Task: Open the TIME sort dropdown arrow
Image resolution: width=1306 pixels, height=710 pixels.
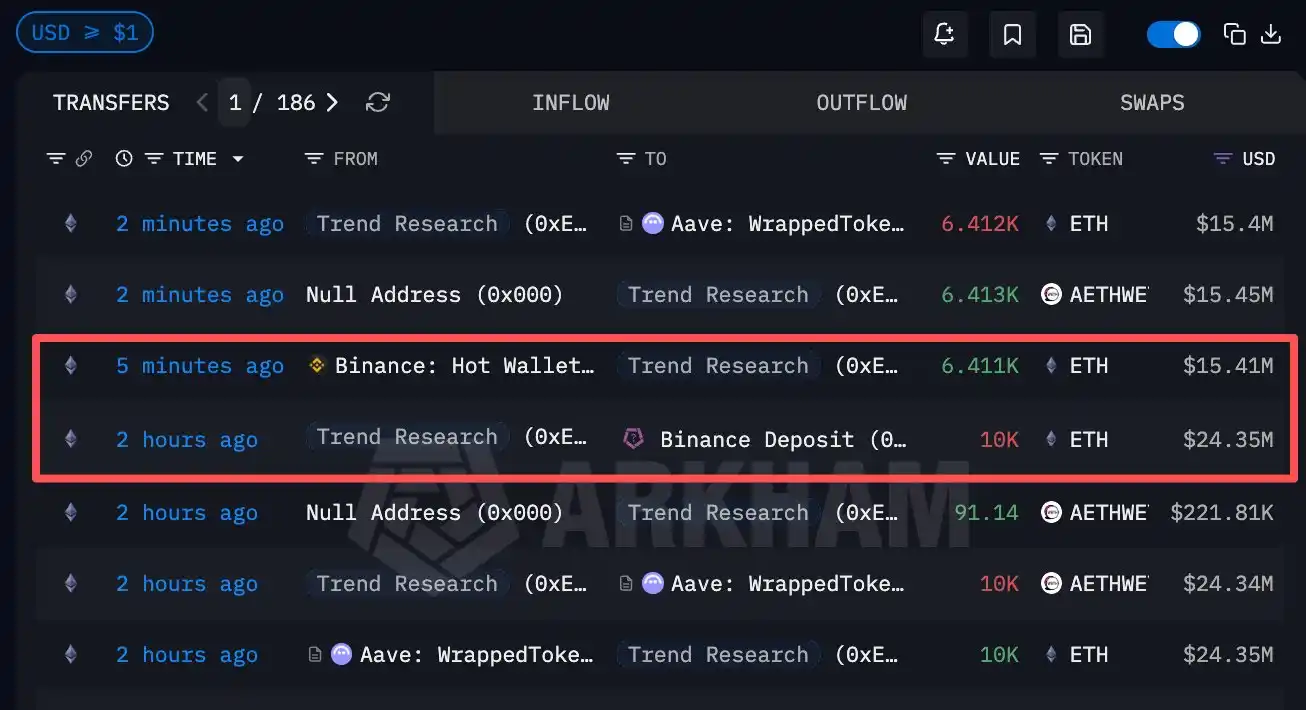Action: click(x=238, y=159)
